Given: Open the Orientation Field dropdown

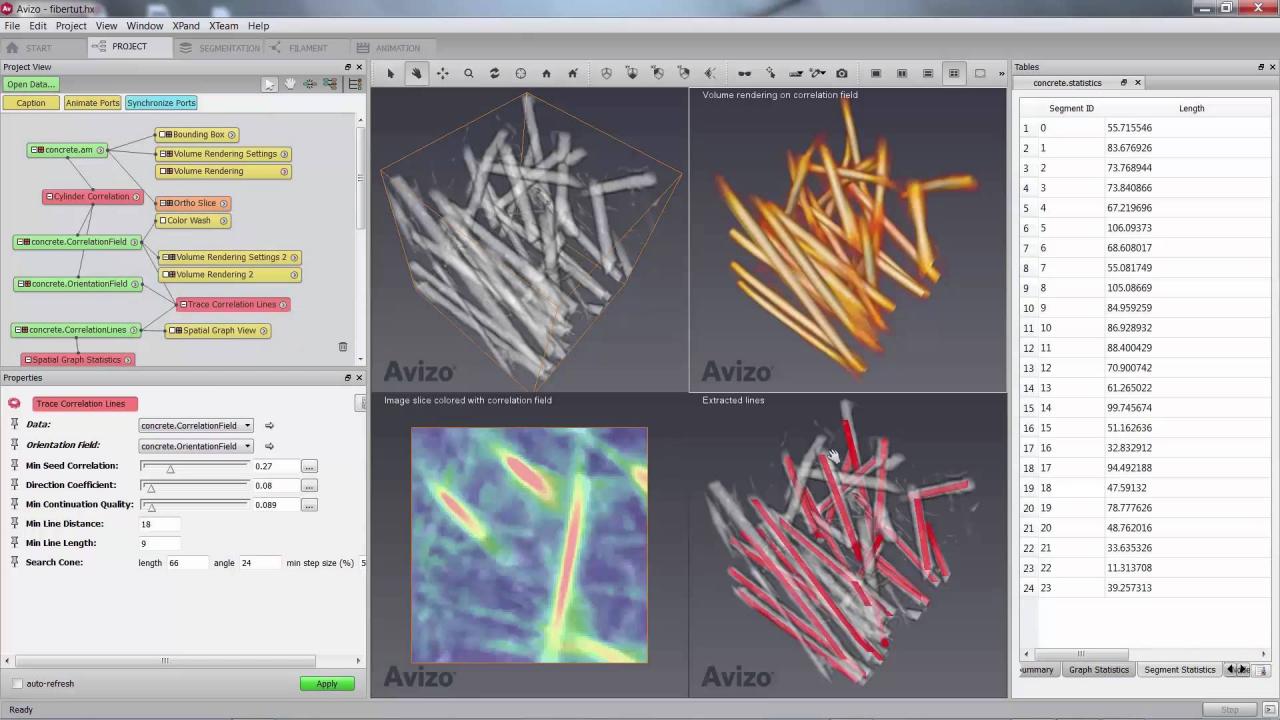Looking at the screenshot, I should (196, 446).
